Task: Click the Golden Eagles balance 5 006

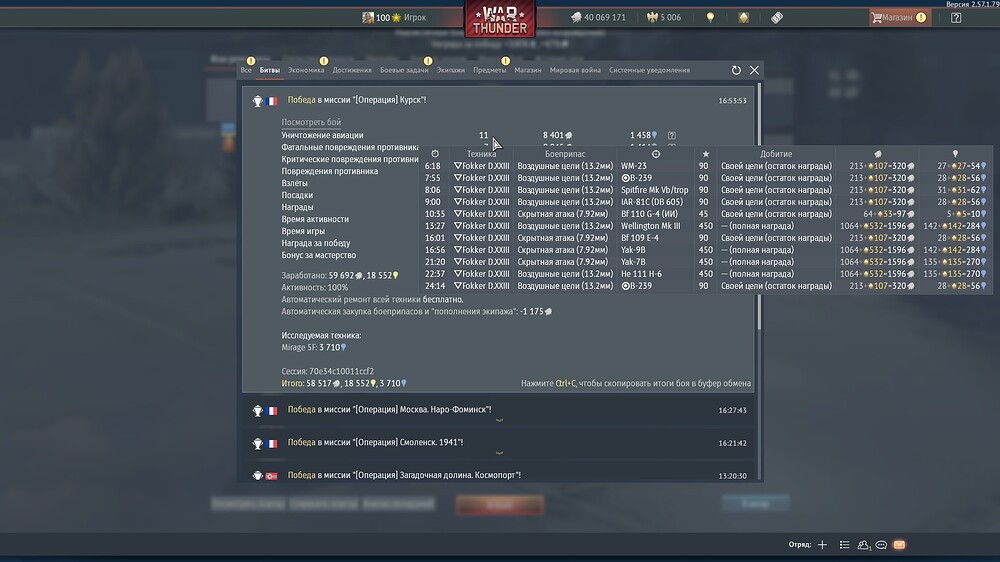Action: (x=663, y=18)
